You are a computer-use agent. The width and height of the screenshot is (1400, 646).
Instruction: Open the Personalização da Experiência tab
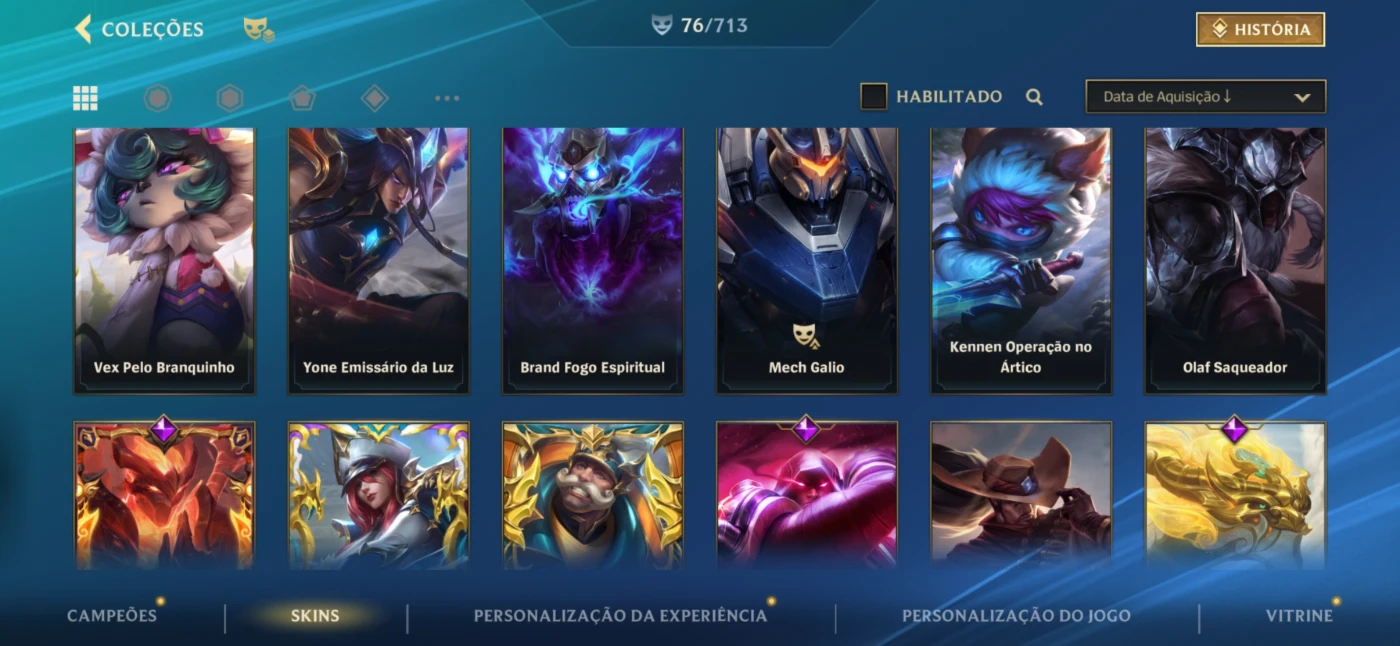pyautogui.click(x=620, y=615)
